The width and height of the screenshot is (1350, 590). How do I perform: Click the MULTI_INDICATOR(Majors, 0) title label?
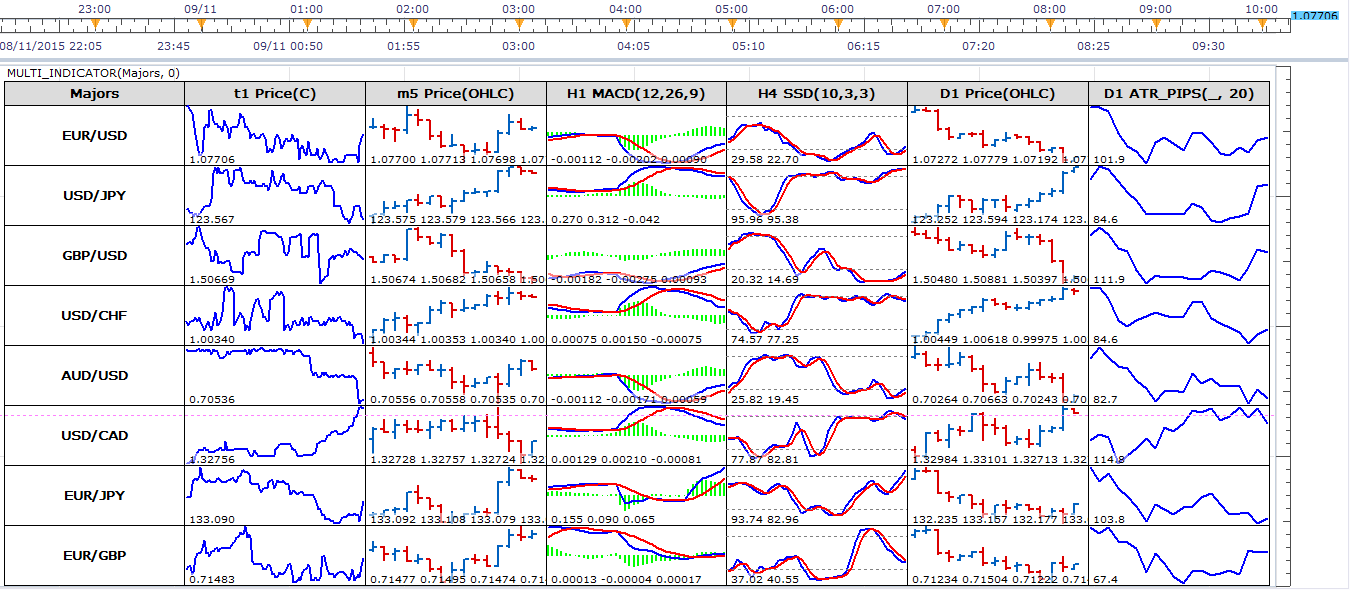click(x=94, y=73)
